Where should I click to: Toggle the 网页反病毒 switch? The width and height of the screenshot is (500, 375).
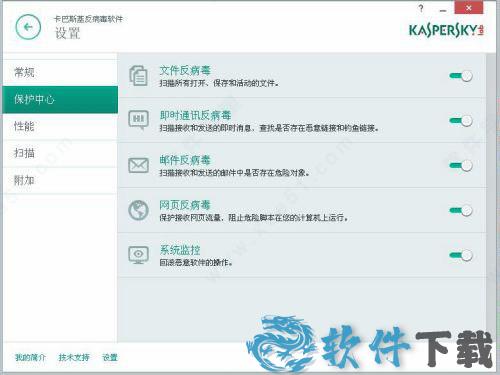tap(461, 210)
